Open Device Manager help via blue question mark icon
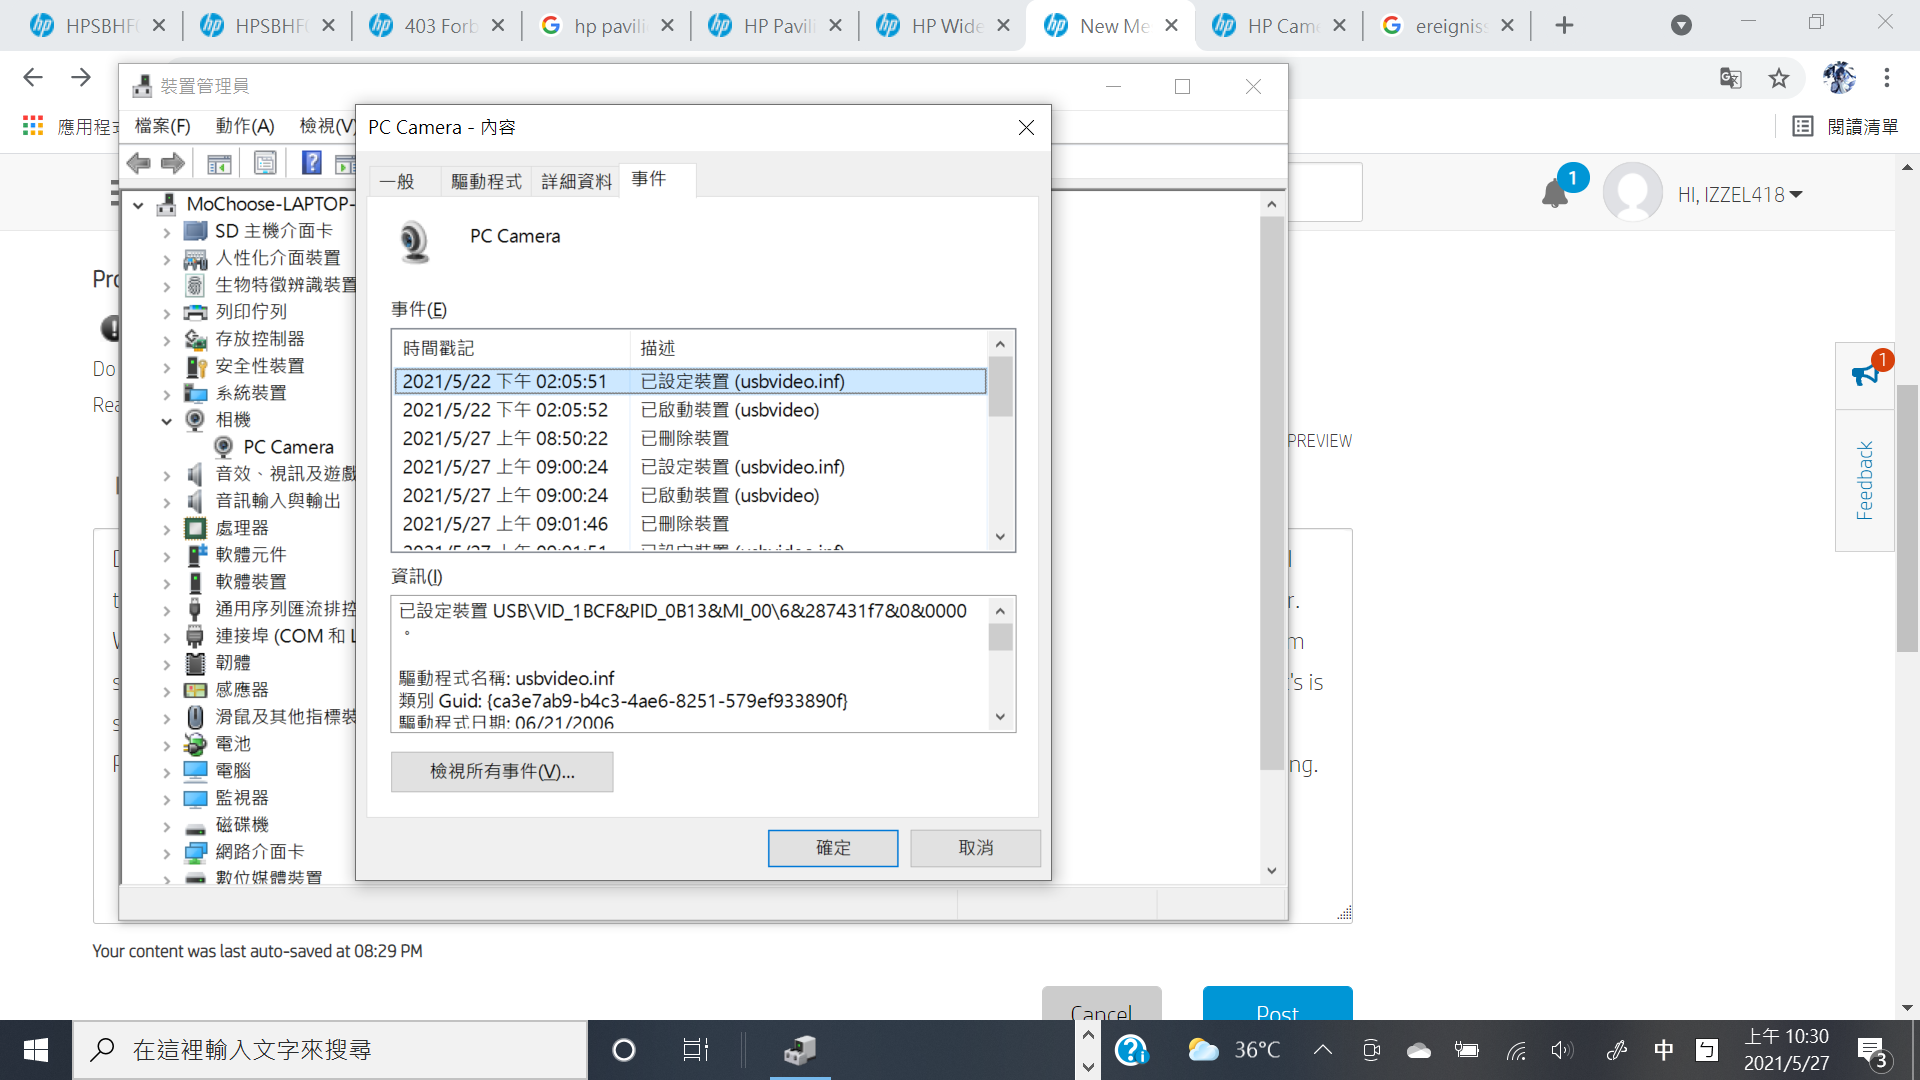The width and height of the screenshot is (1920, 1080). [312, 162]
